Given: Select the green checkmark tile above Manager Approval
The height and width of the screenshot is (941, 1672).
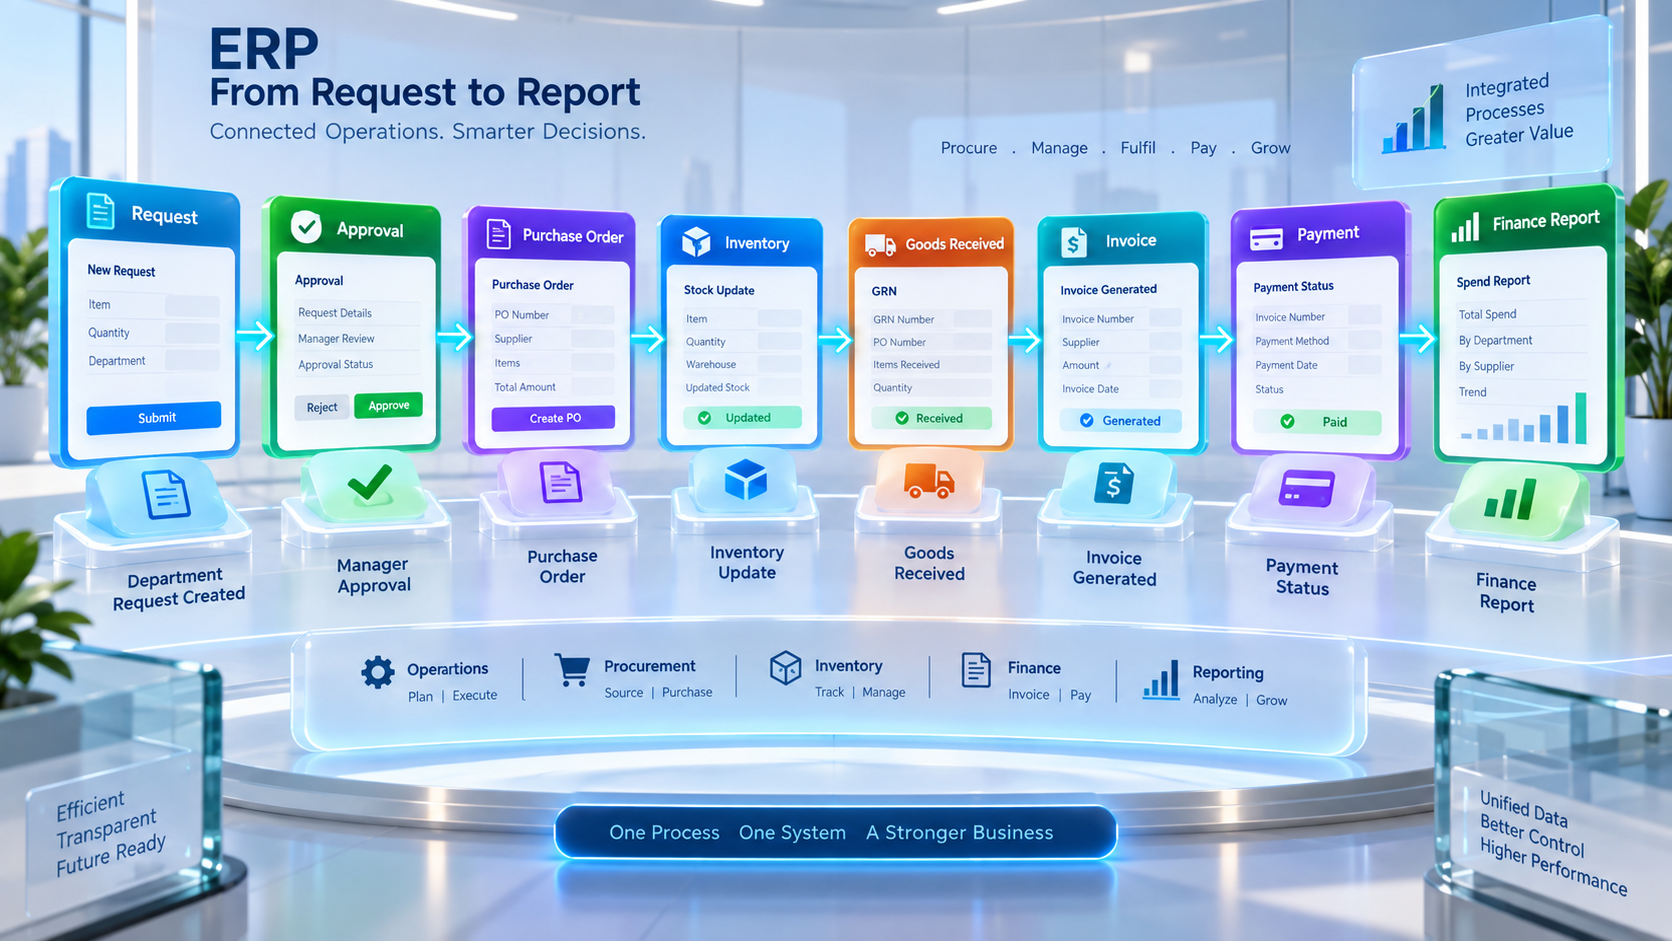Looking at the screenshot, I should (x=369, y=483).
